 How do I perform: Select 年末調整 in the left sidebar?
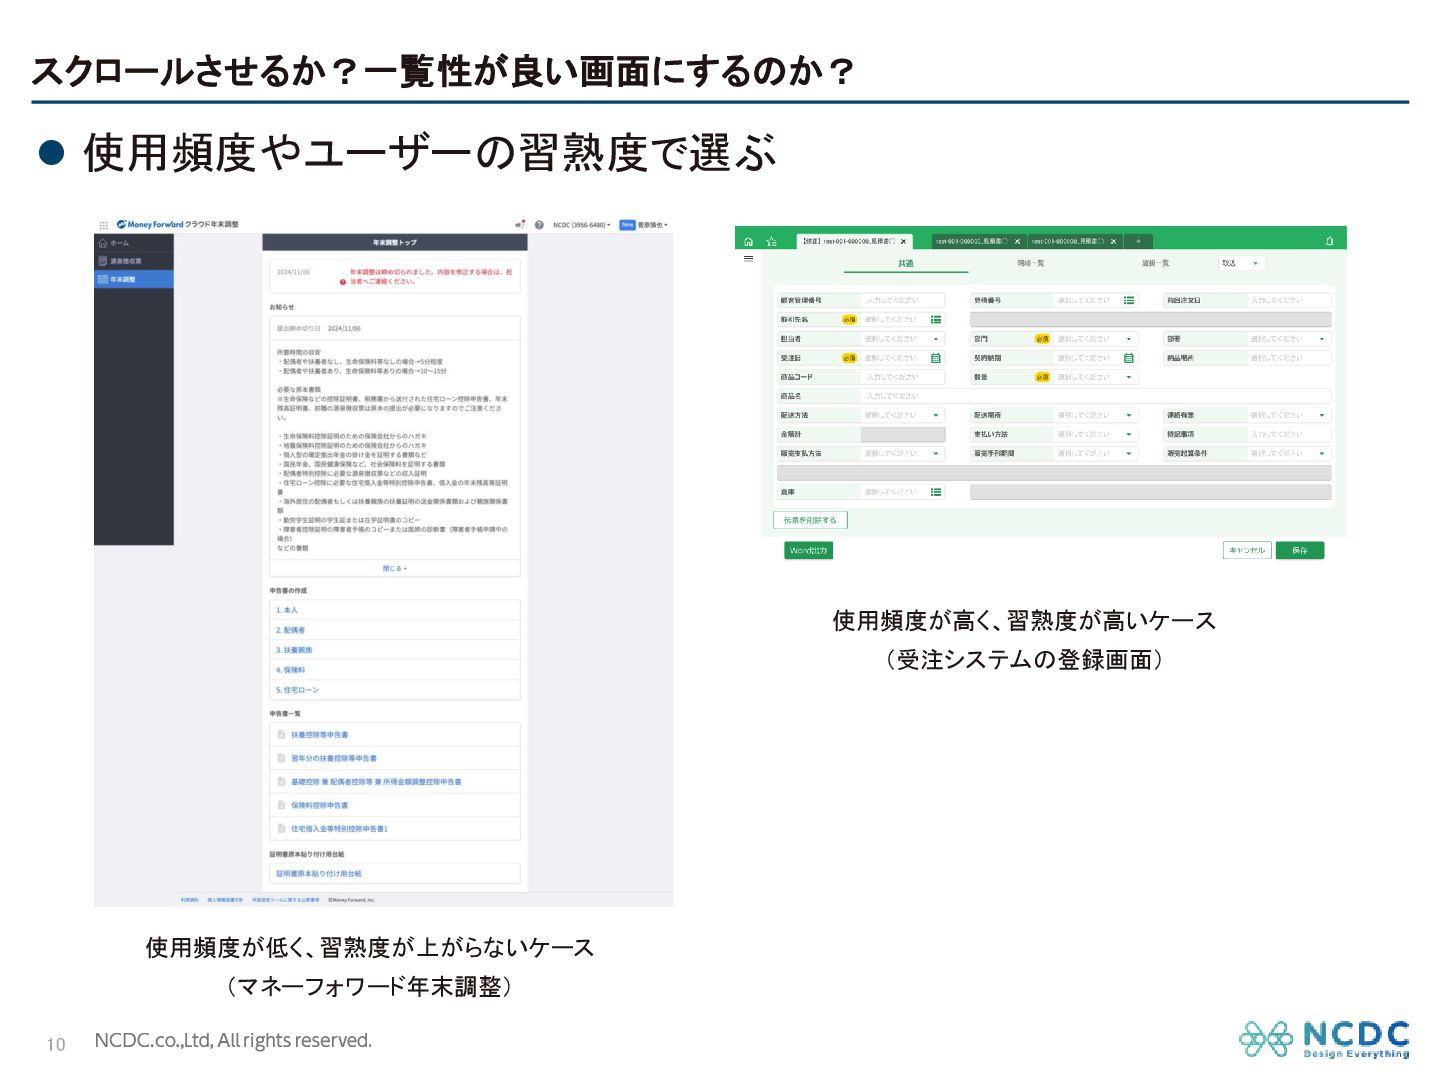coord(134,279)
